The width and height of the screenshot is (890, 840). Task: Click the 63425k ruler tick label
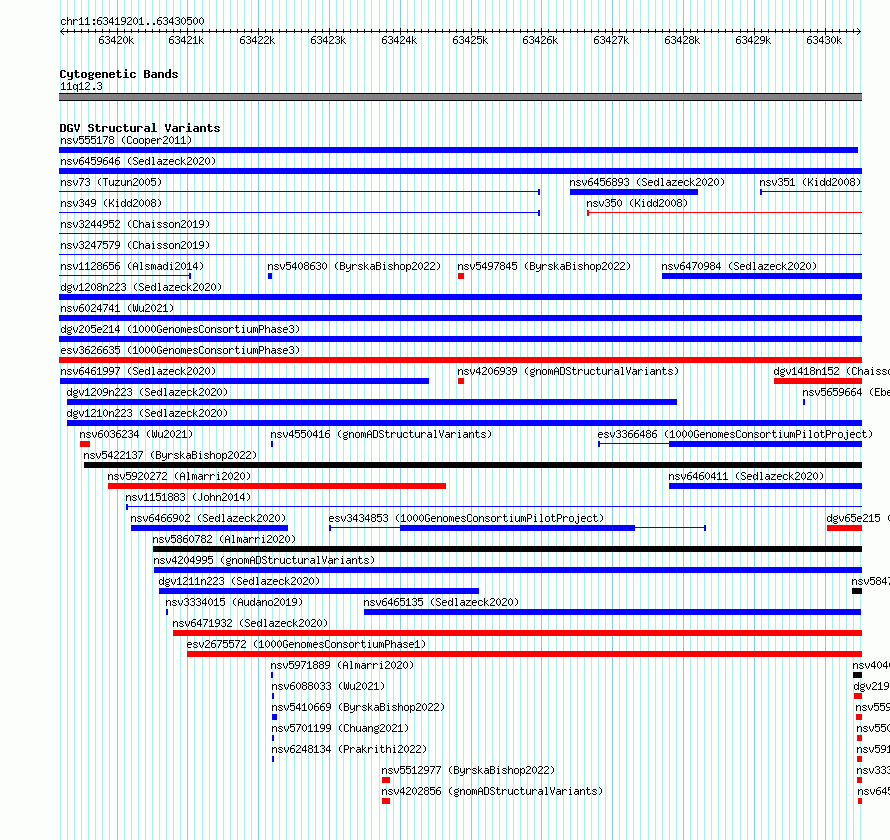pos(470,40)
